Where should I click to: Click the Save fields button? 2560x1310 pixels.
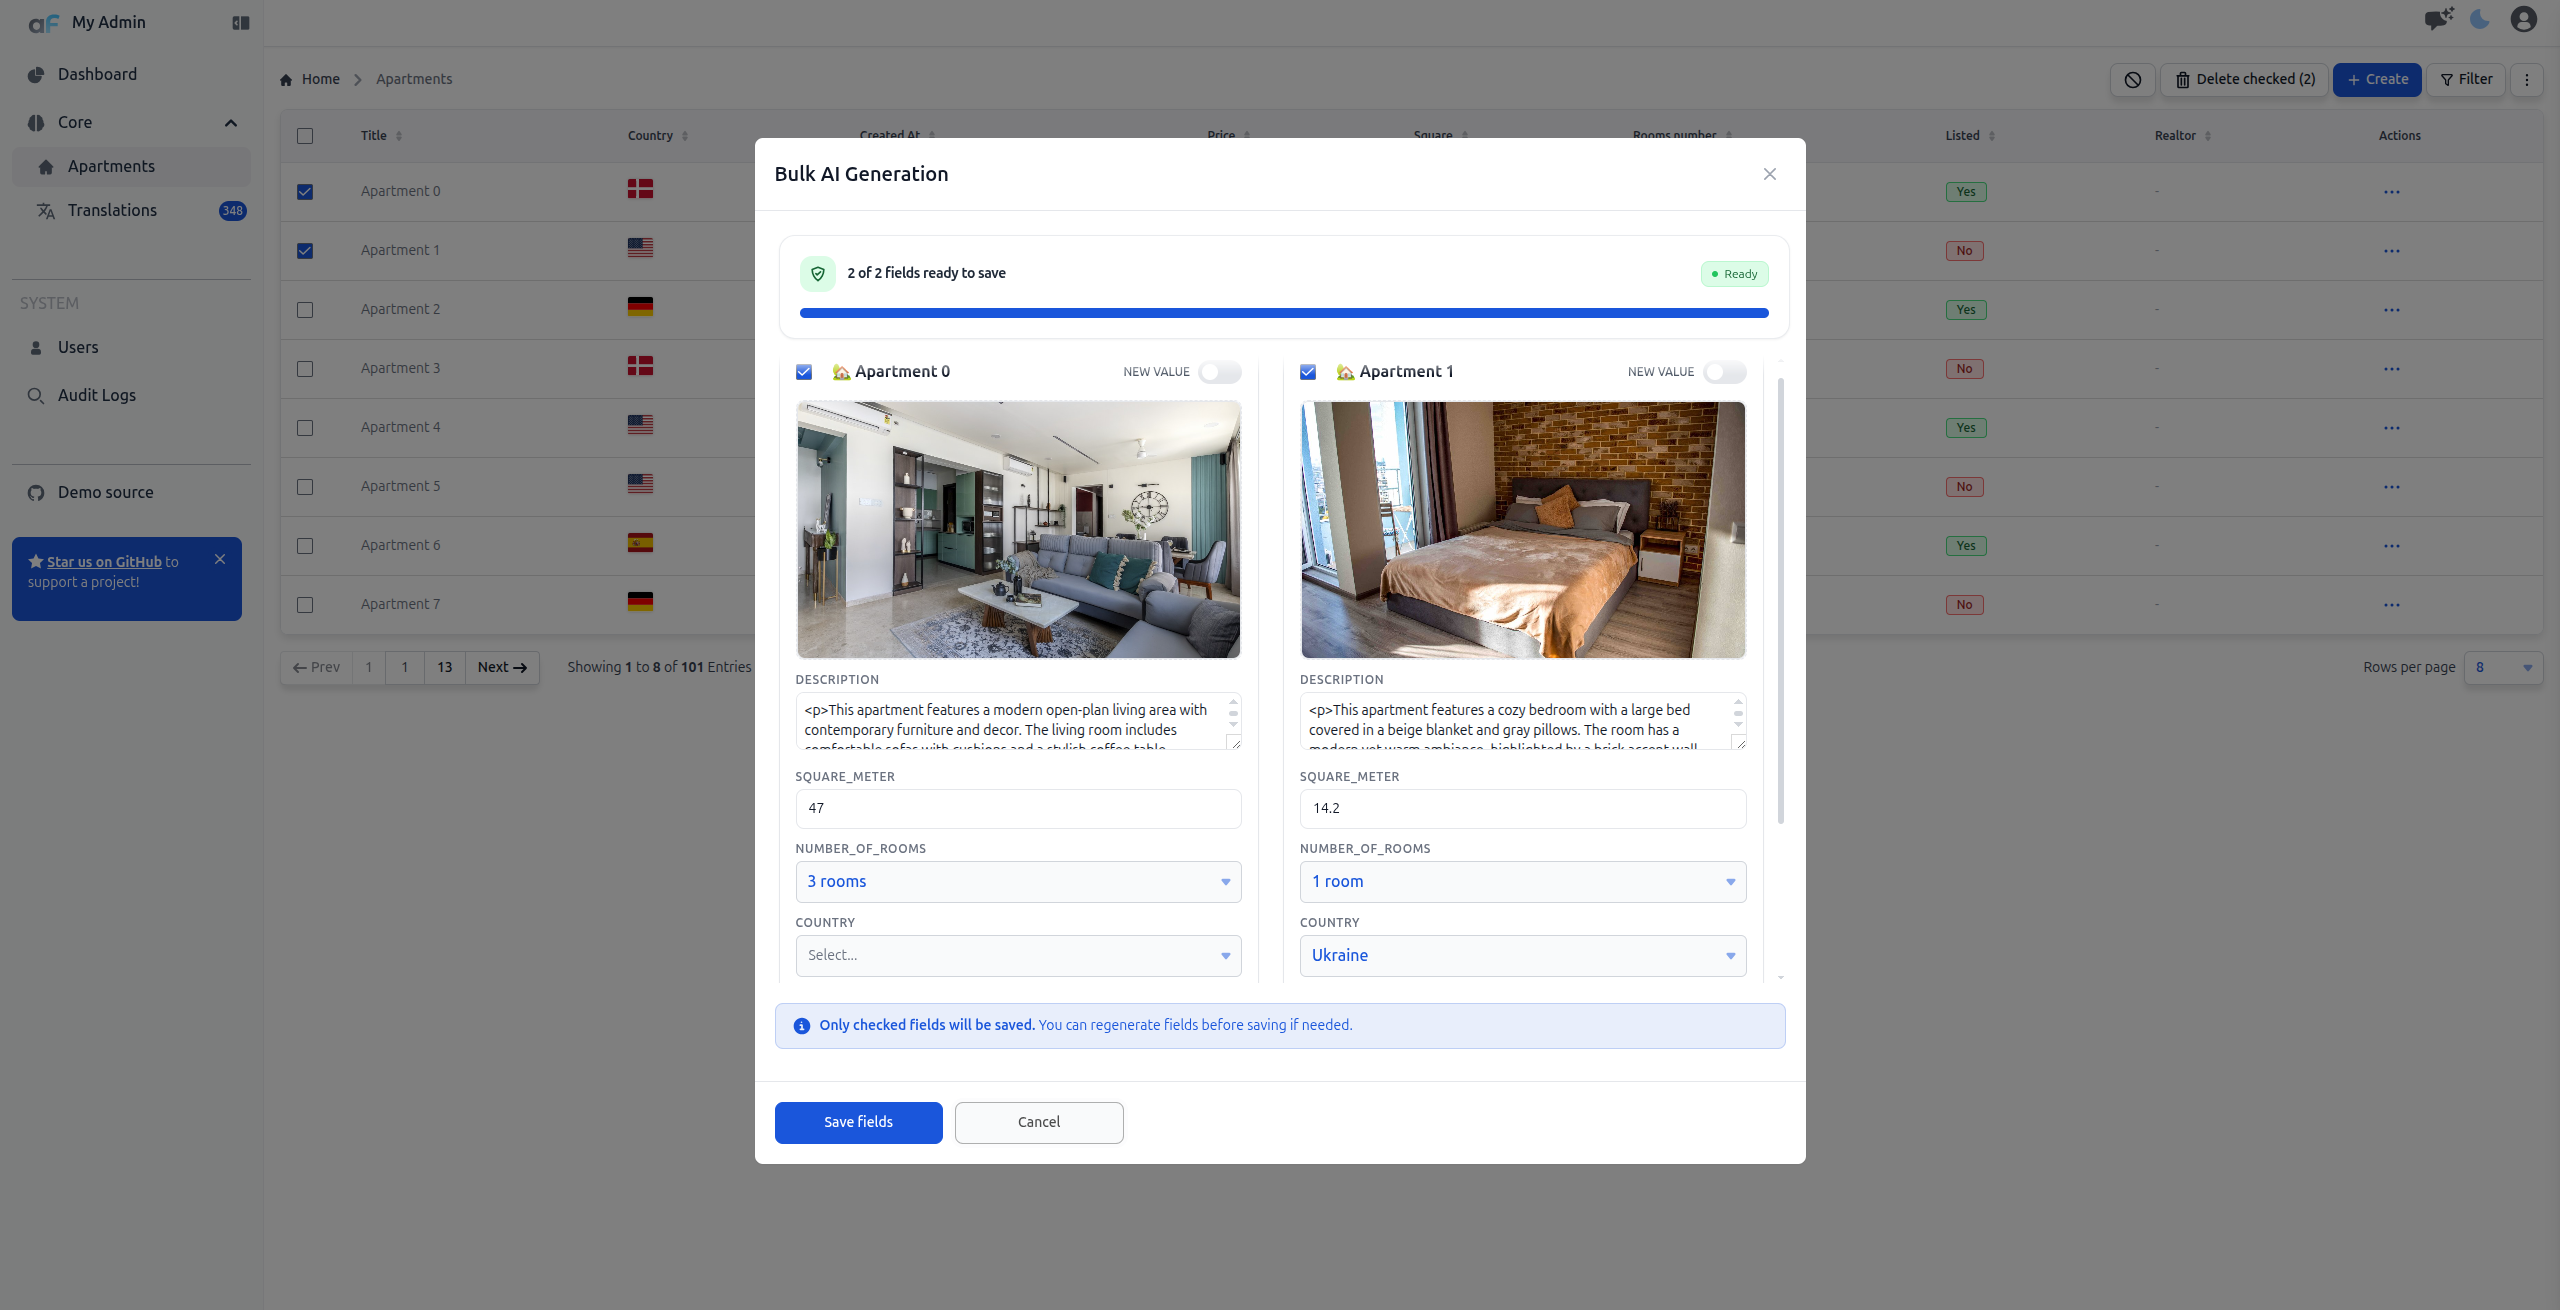859,1123
